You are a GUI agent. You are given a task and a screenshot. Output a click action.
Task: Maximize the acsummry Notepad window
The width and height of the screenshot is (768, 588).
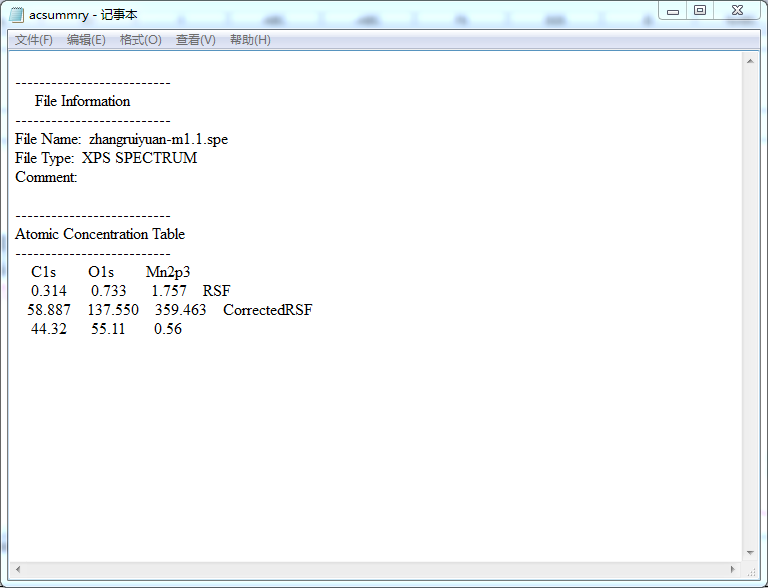(700, 11)
